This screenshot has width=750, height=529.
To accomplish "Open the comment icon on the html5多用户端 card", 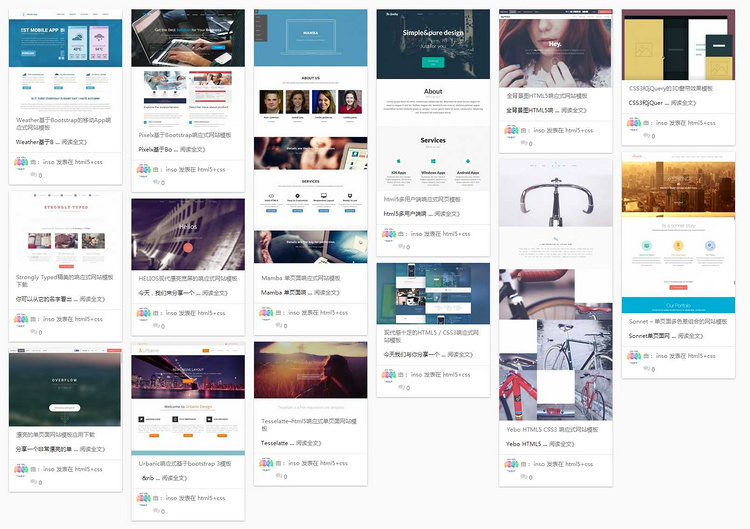I will coord(401,247).
